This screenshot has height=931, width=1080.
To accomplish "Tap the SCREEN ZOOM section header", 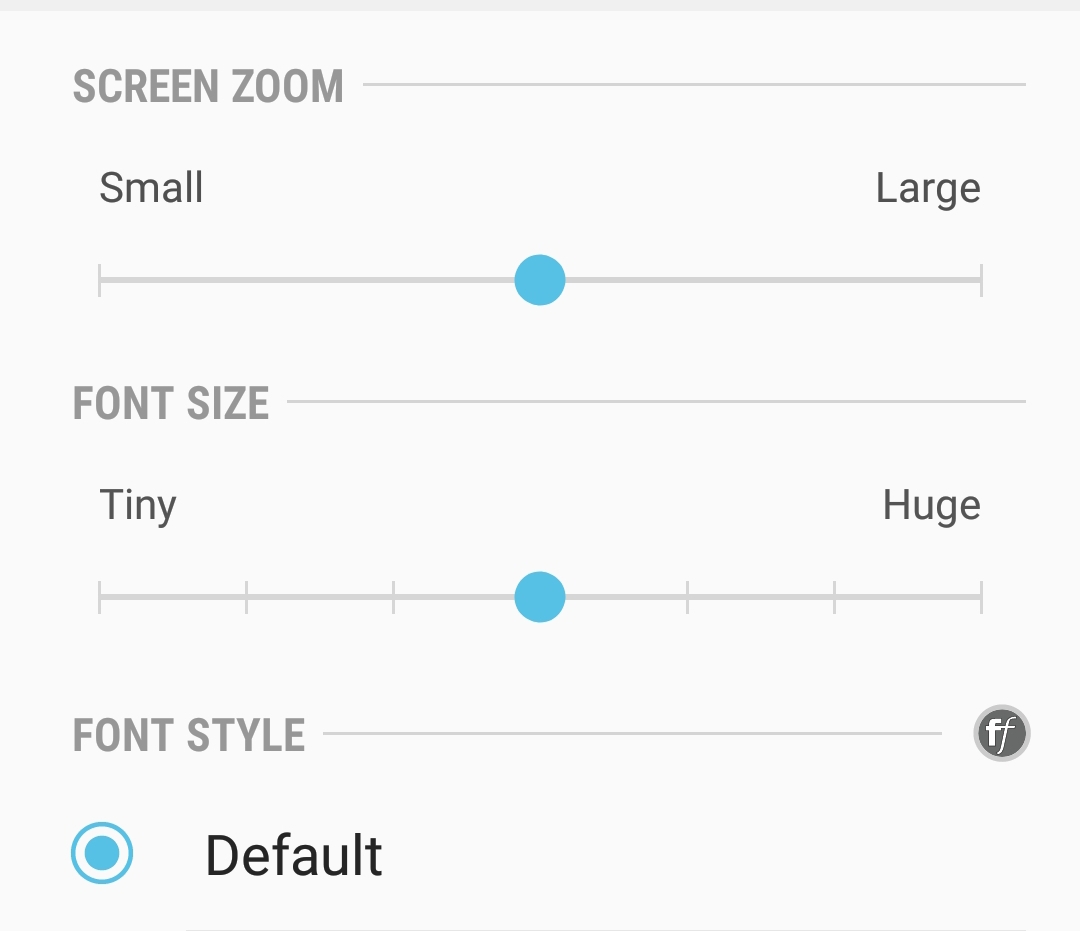I will click(x=208, y=87).
